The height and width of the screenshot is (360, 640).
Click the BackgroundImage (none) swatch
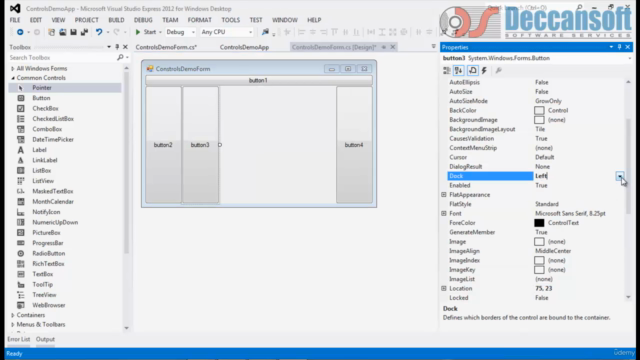tap(539, 120)
